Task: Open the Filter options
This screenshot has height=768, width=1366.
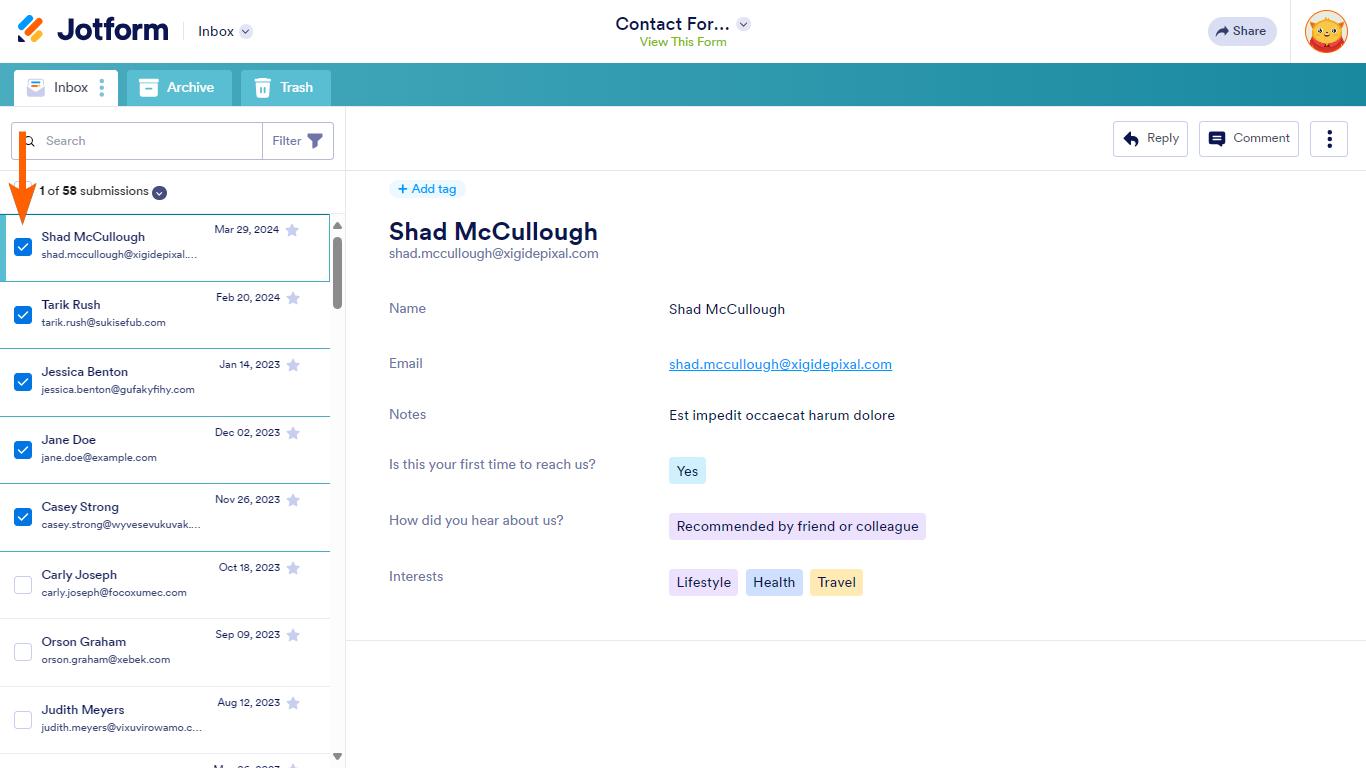Action: pyautogui.click(x=298, y=141)
